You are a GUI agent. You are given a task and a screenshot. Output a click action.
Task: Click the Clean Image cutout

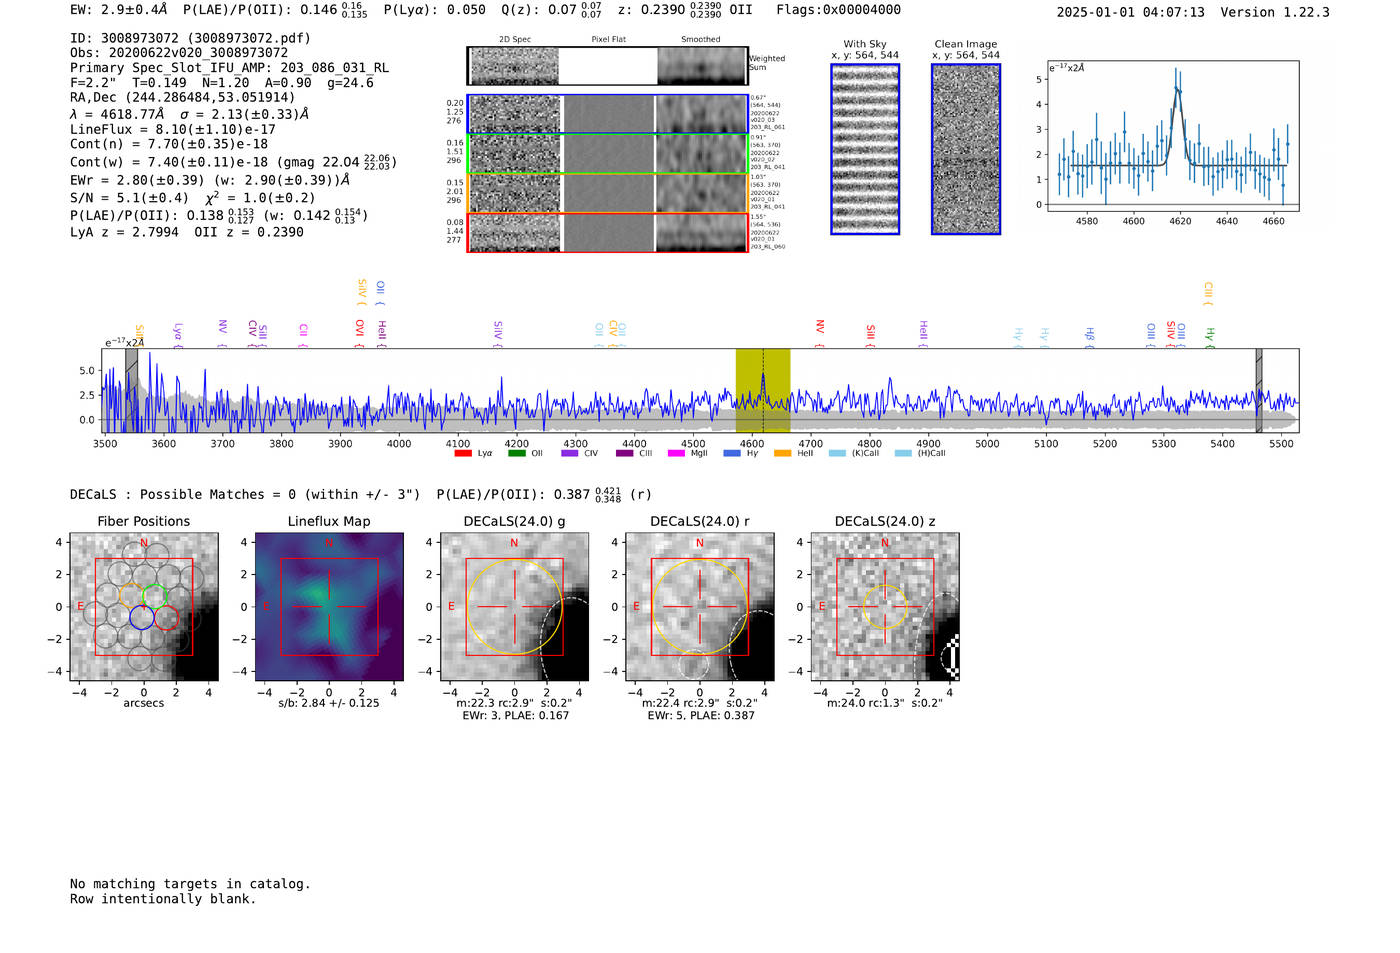pyautogui.click(x=966, y=149)
